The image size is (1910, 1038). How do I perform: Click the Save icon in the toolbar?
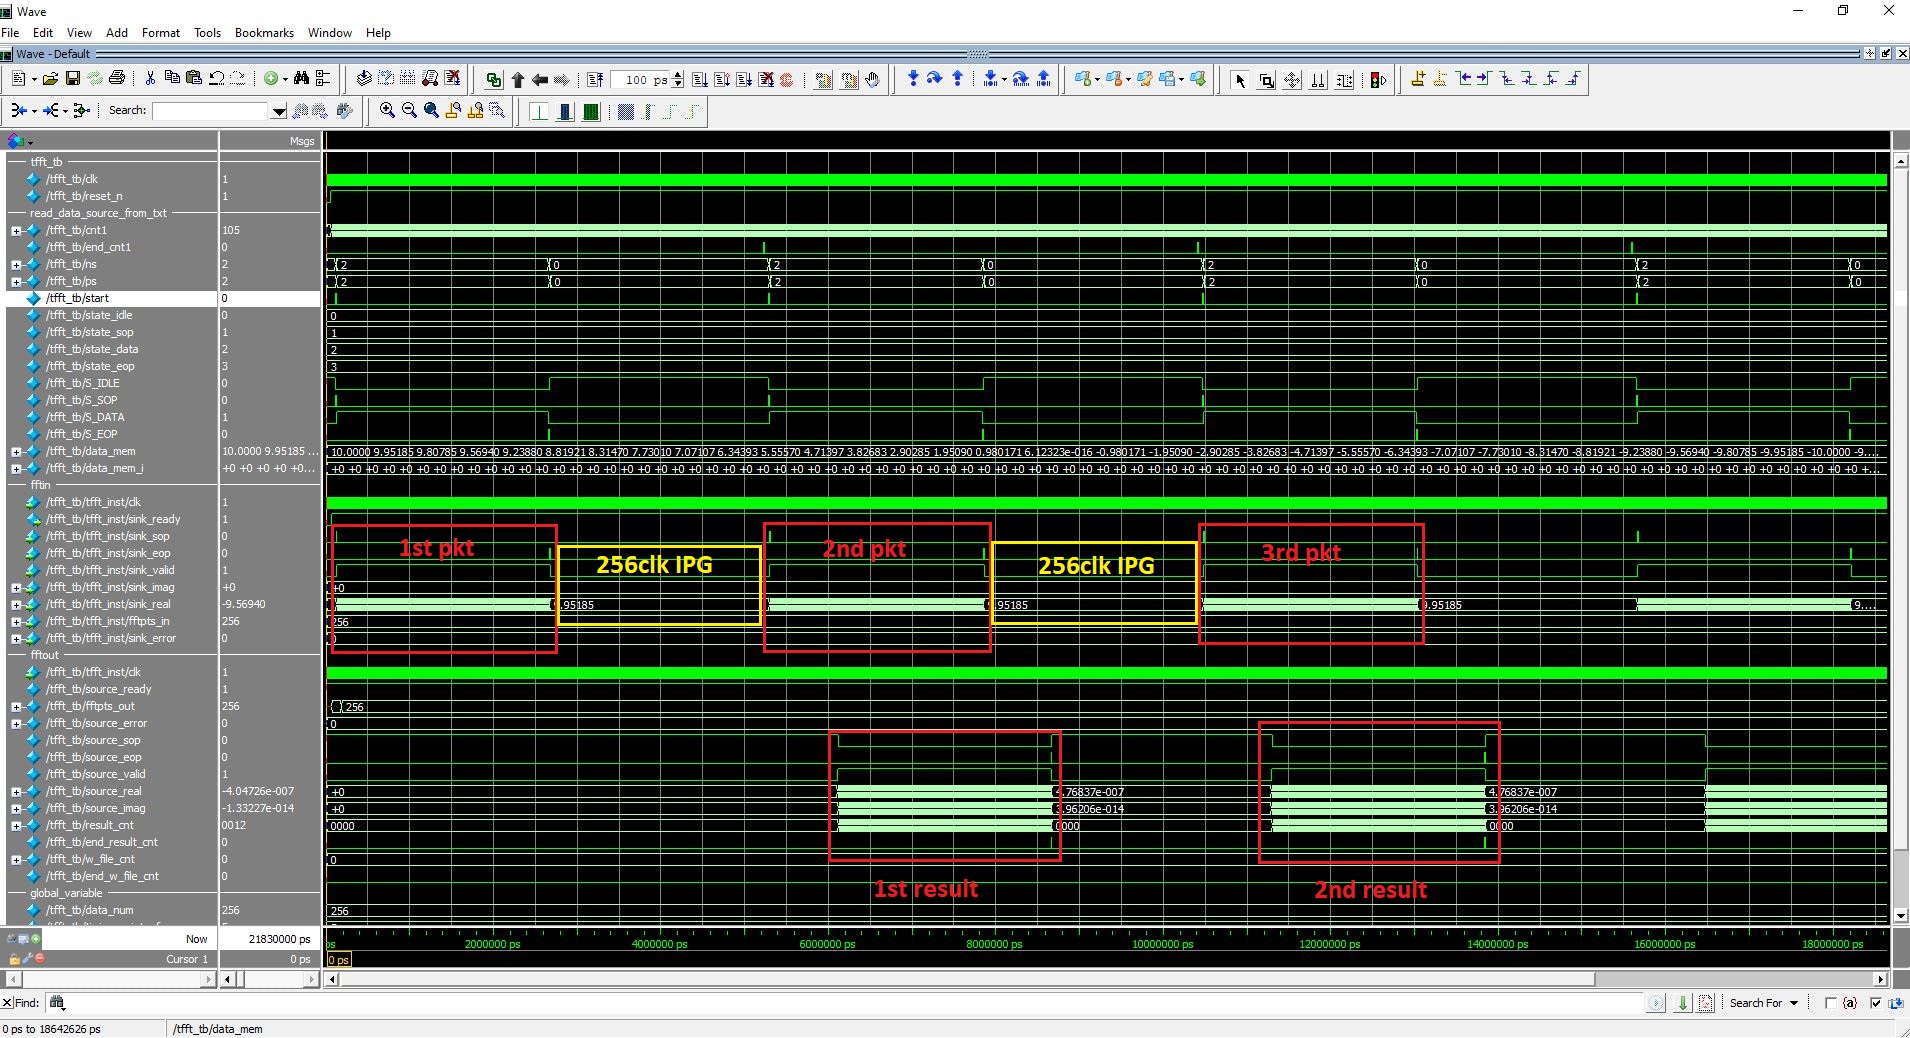[x=72, y=79]
